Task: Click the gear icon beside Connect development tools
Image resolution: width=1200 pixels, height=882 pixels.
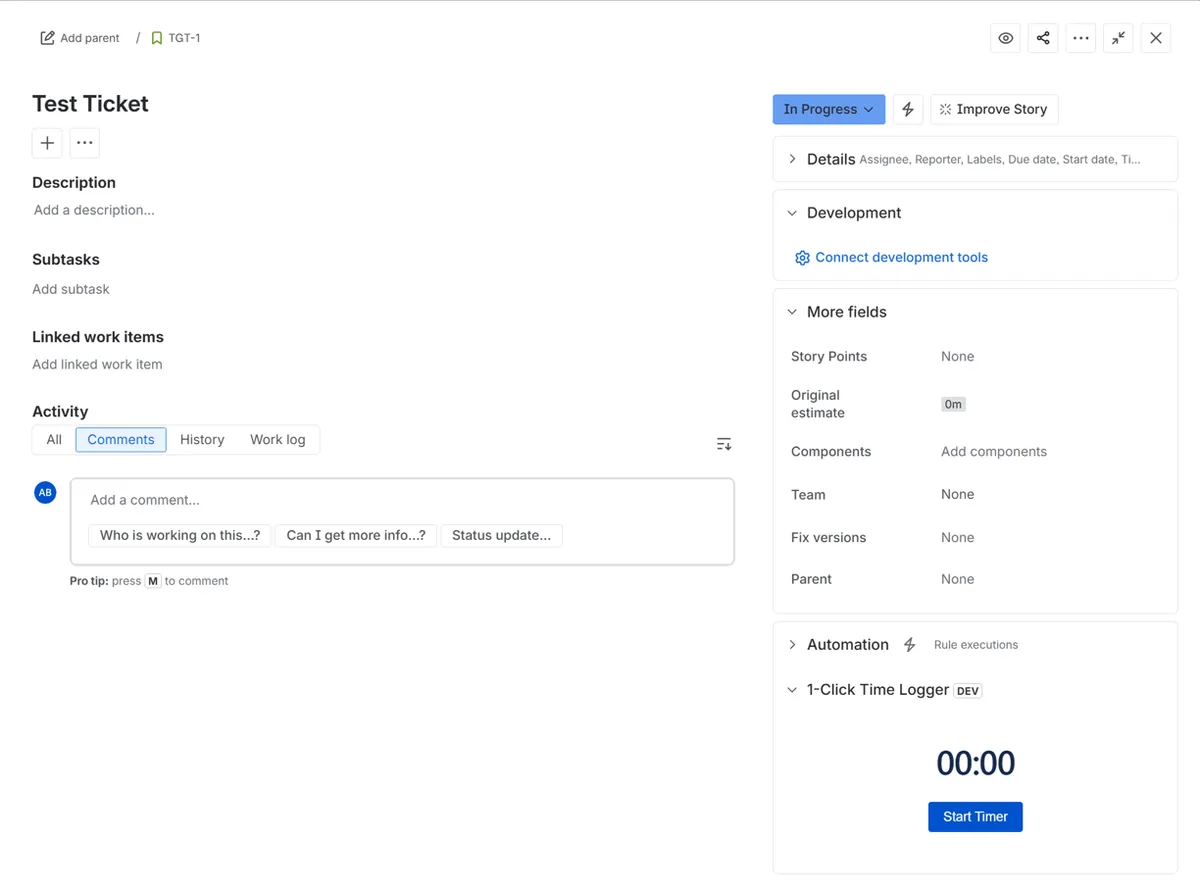Action: [802, 258]
